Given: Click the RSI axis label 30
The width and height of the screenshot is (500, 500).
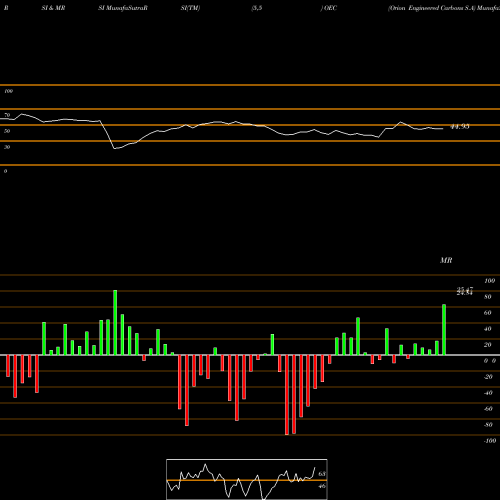Looking at the screenshot, I should click(7, 147).
